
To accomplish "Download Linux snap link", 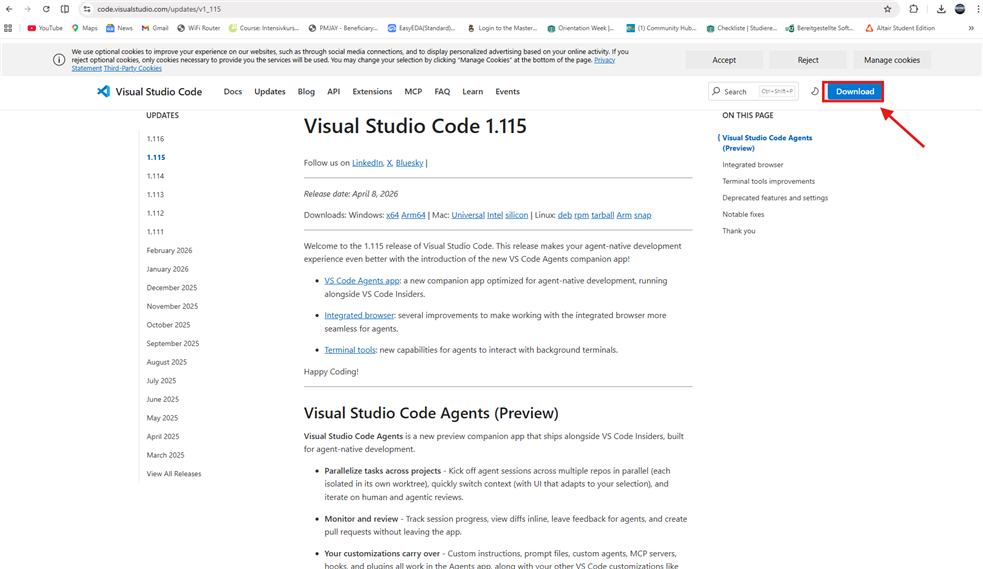I will tap(643, 215).
